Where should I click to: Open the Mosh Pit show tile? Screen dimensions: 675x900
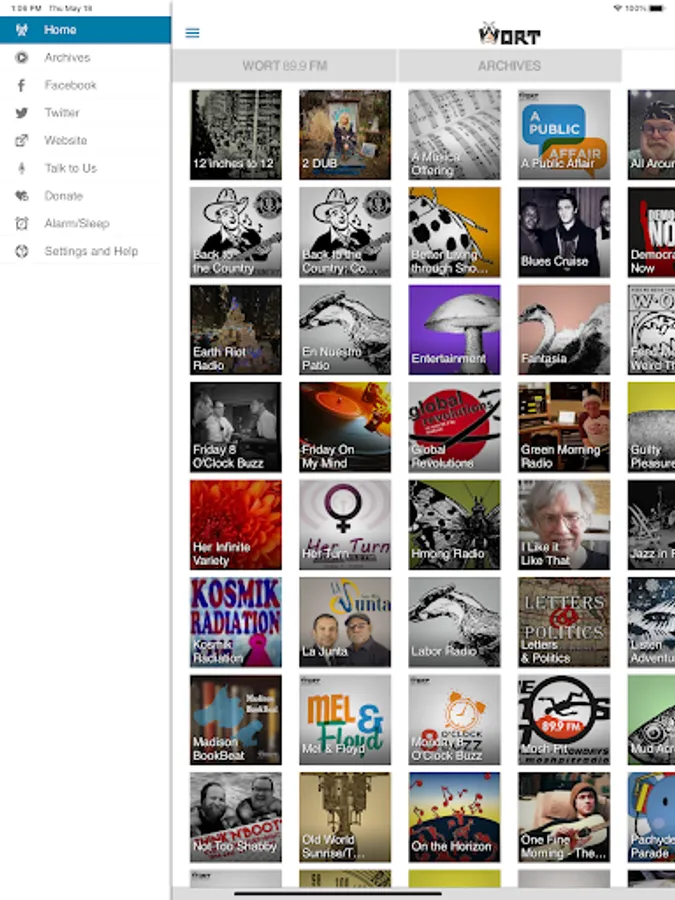564,720
